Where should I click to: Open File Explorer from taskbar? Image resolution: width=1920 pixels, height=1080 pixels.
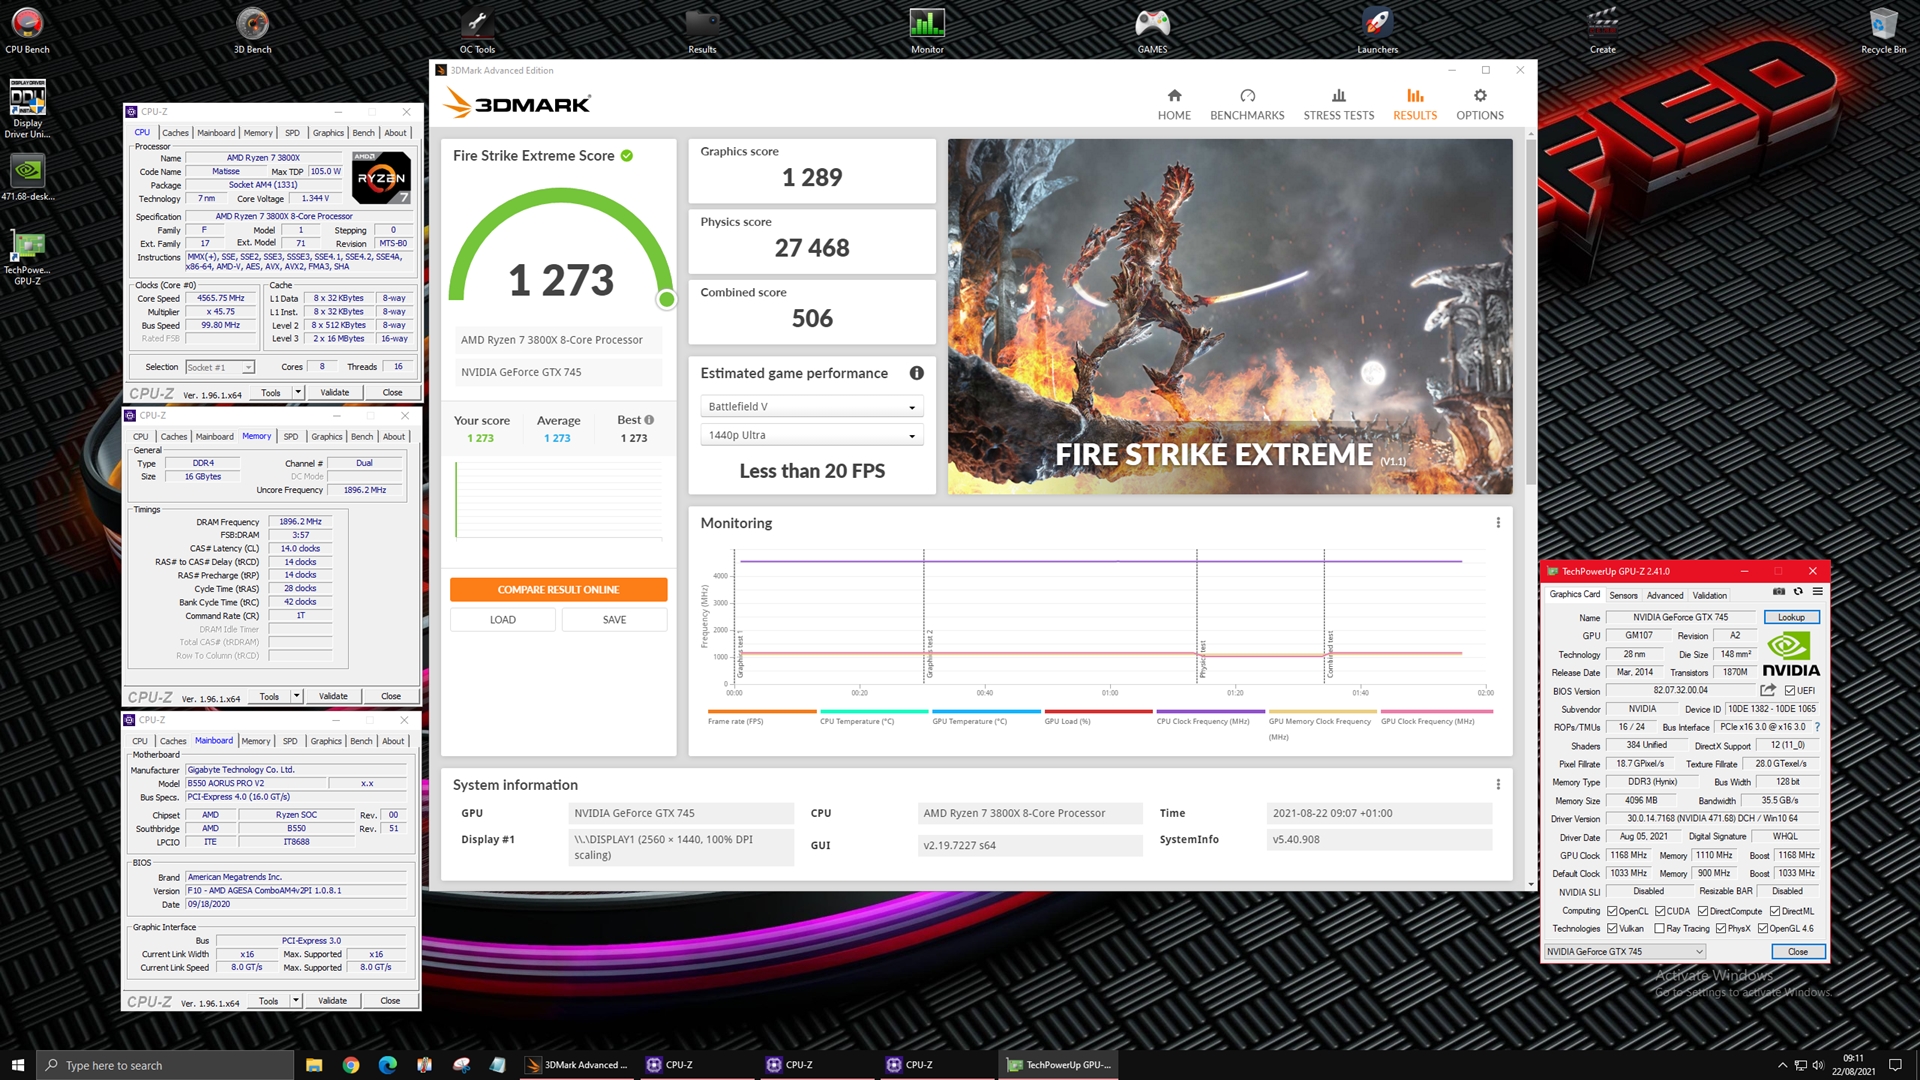(314, 1065)
